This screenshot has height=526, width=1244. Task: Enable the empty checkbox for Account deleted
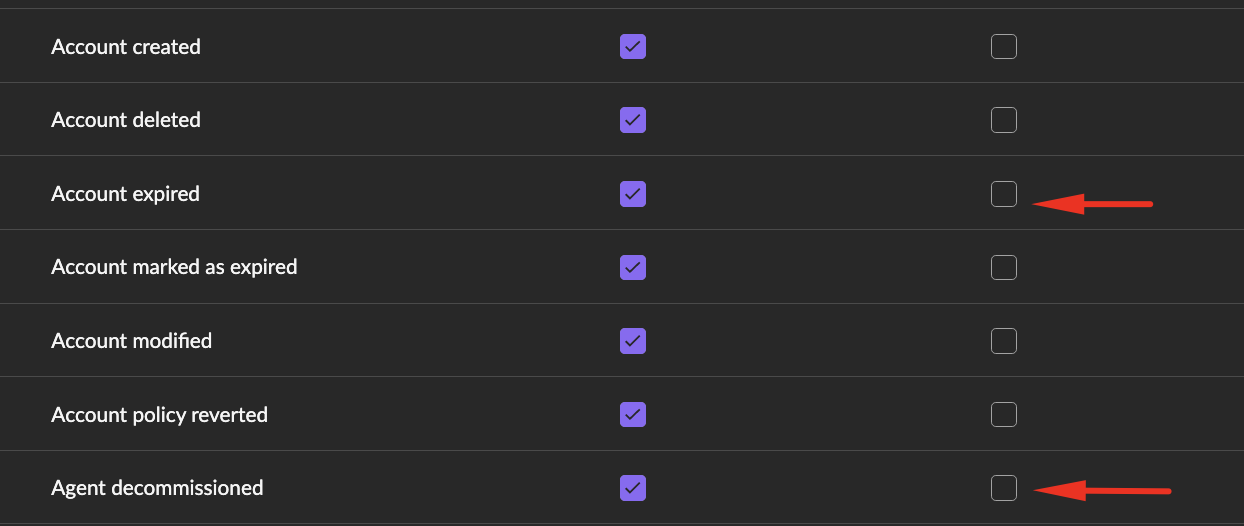1004,120
